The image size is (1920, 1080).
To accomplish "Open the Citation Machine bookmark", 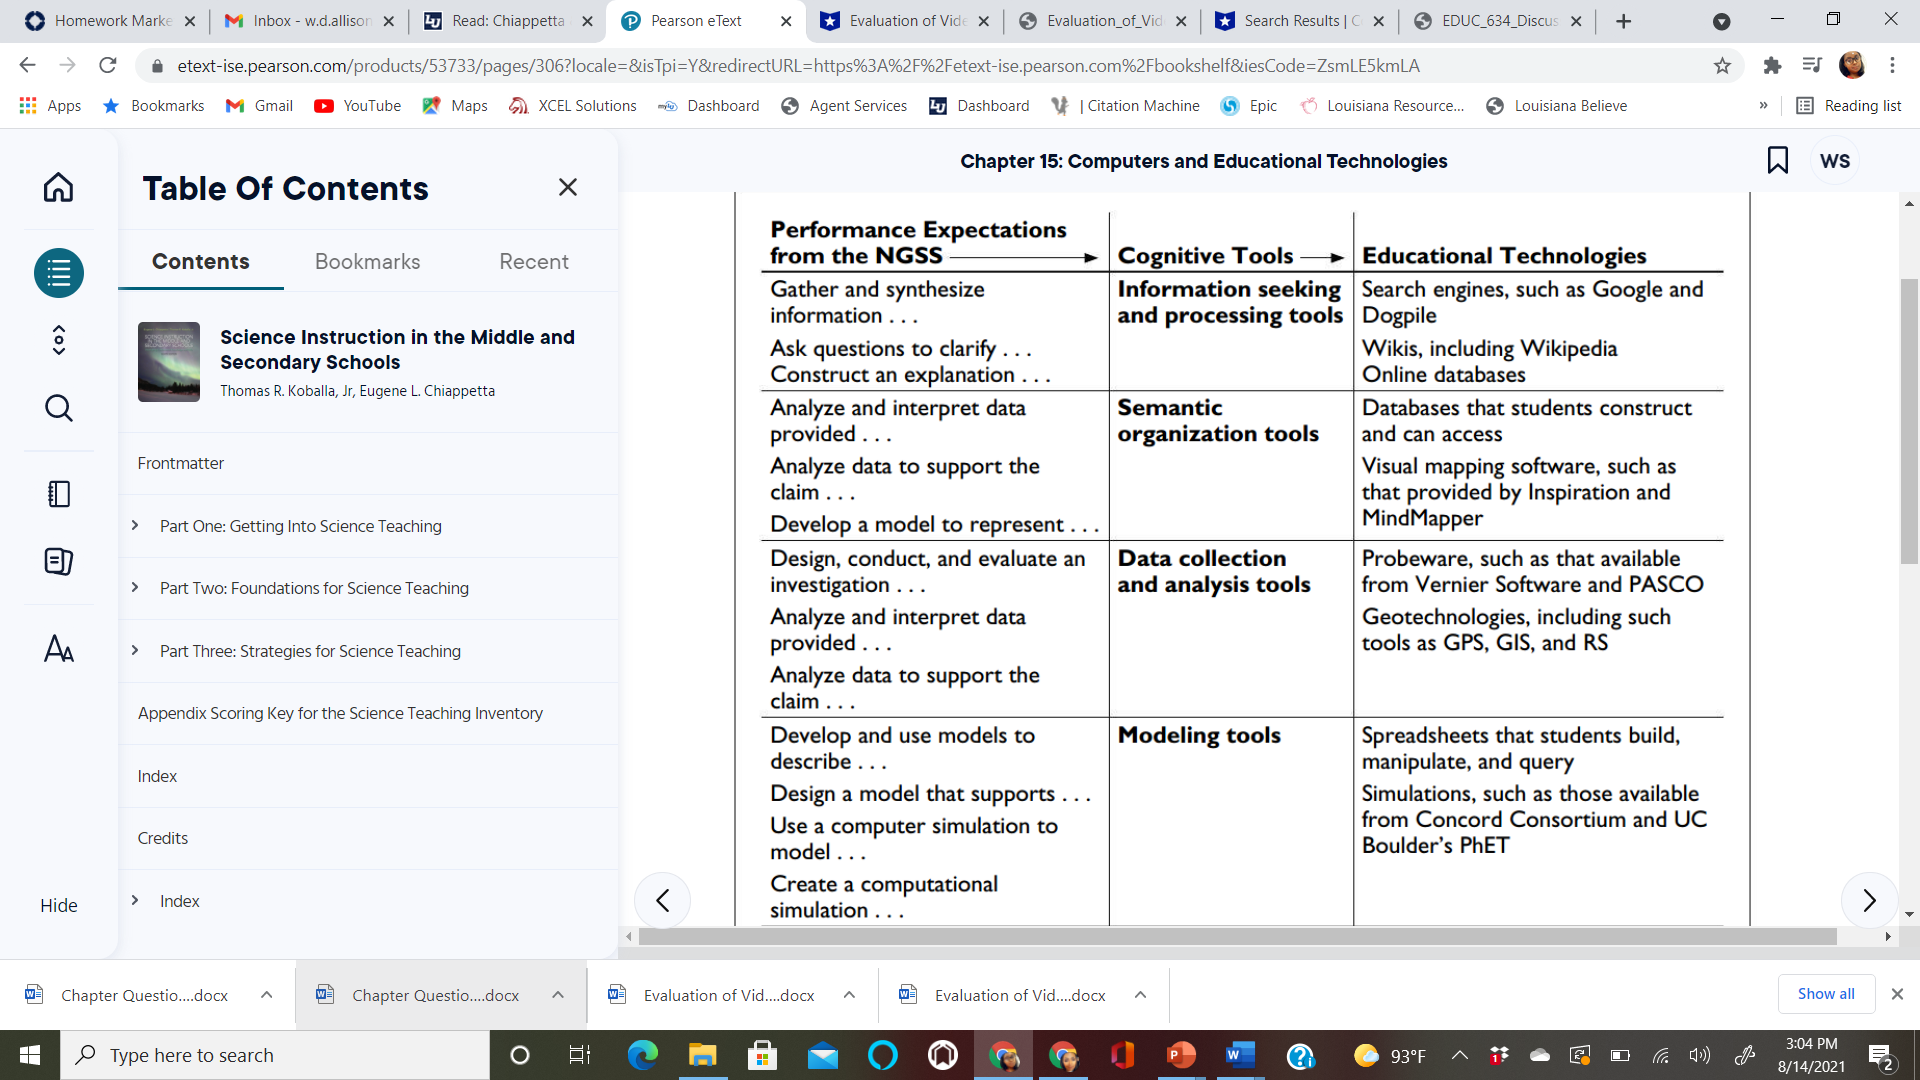I will click(1126, 106).
